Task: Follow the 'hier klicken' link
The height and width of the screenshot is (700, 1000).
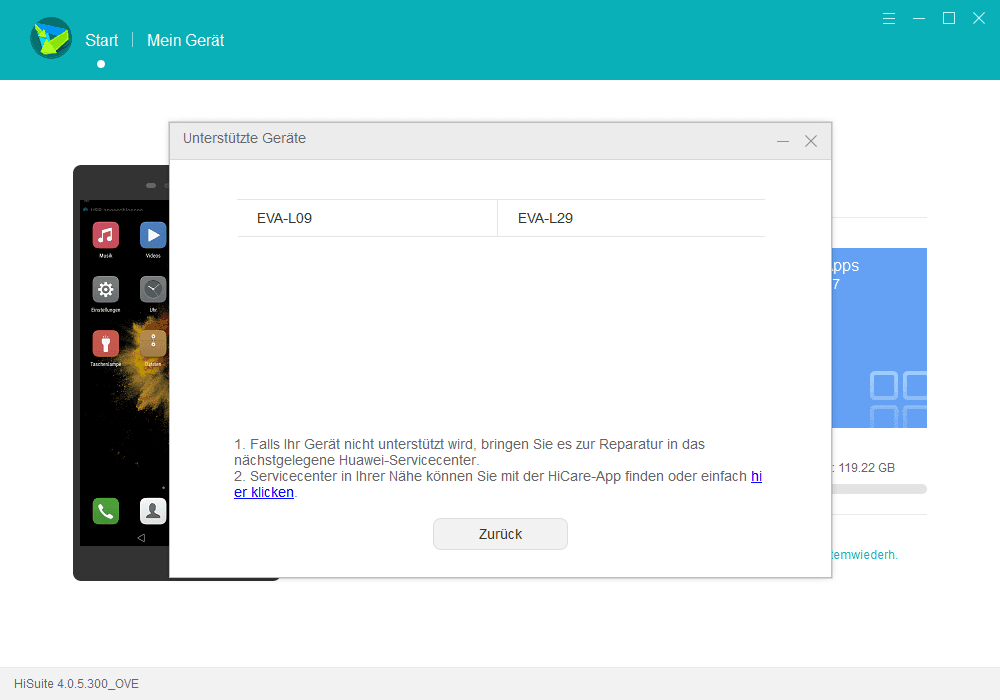Action: (x=264, y=492)
